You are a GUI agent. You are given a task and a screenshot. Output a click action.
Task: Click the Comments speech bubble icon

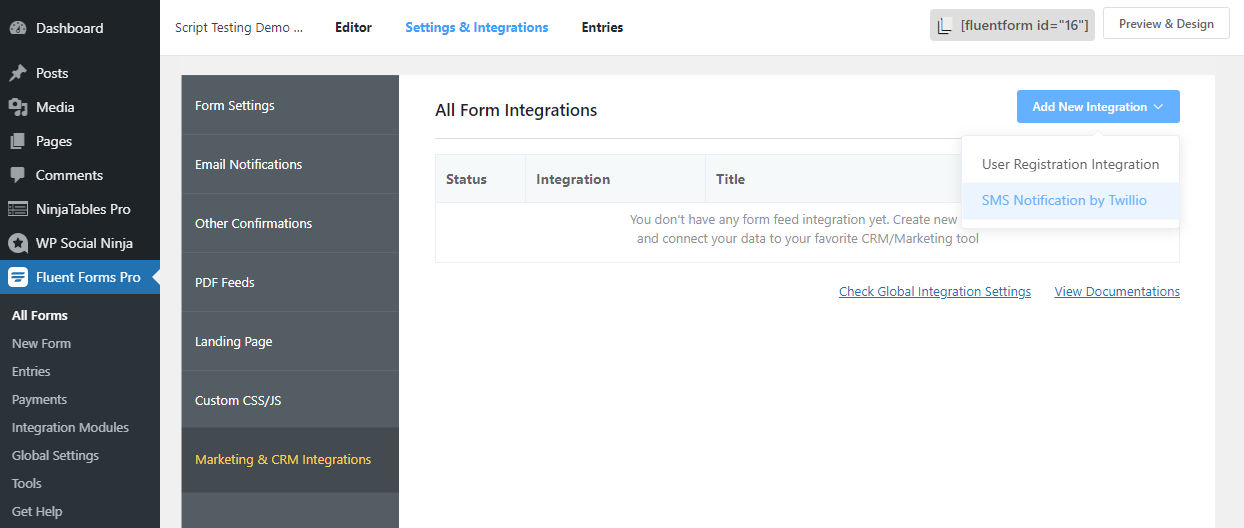(18, 175)
